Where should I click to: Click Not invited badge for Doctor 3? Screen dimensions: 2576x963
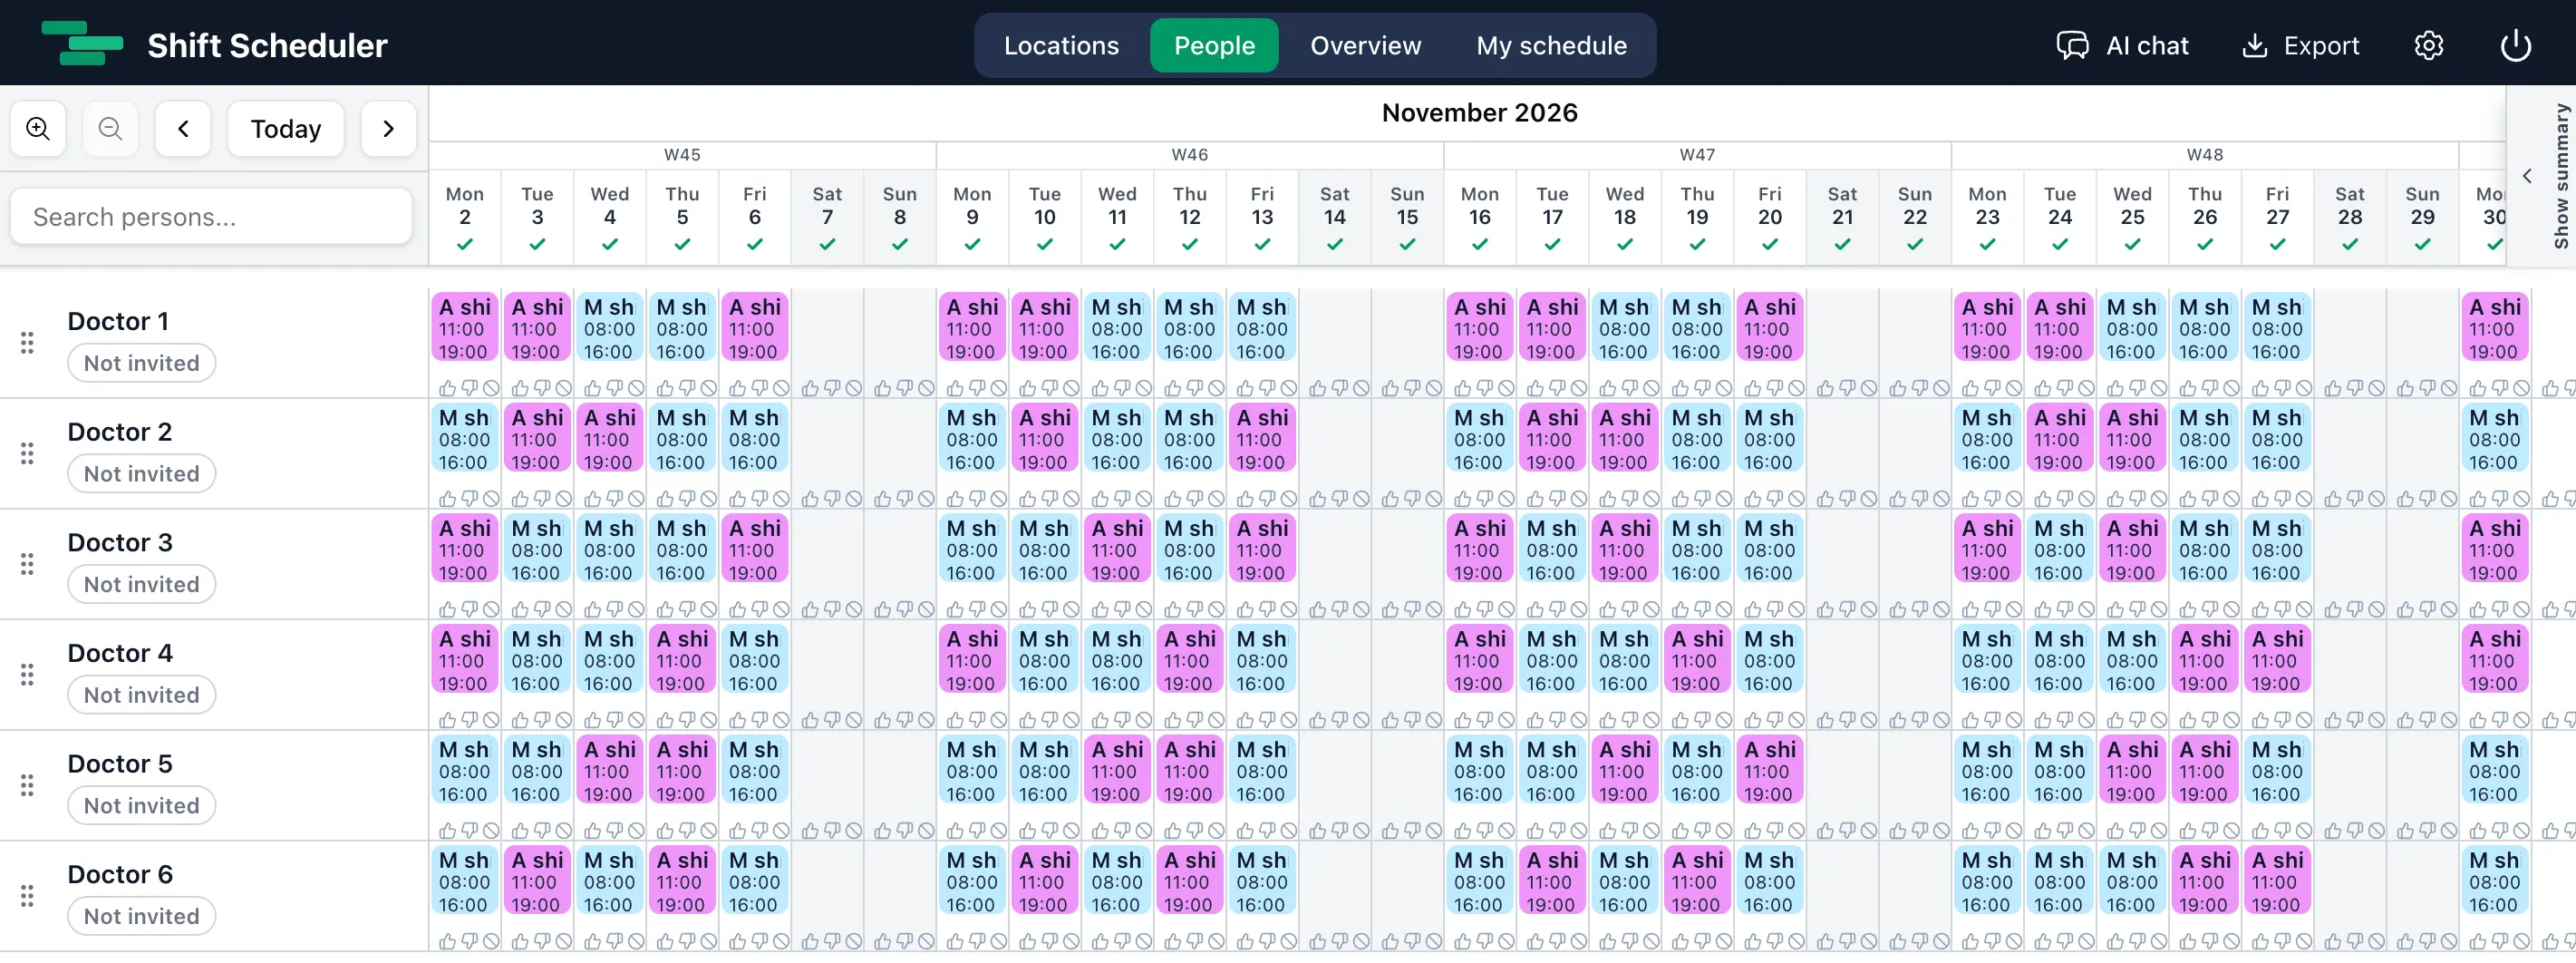point(141,584)
